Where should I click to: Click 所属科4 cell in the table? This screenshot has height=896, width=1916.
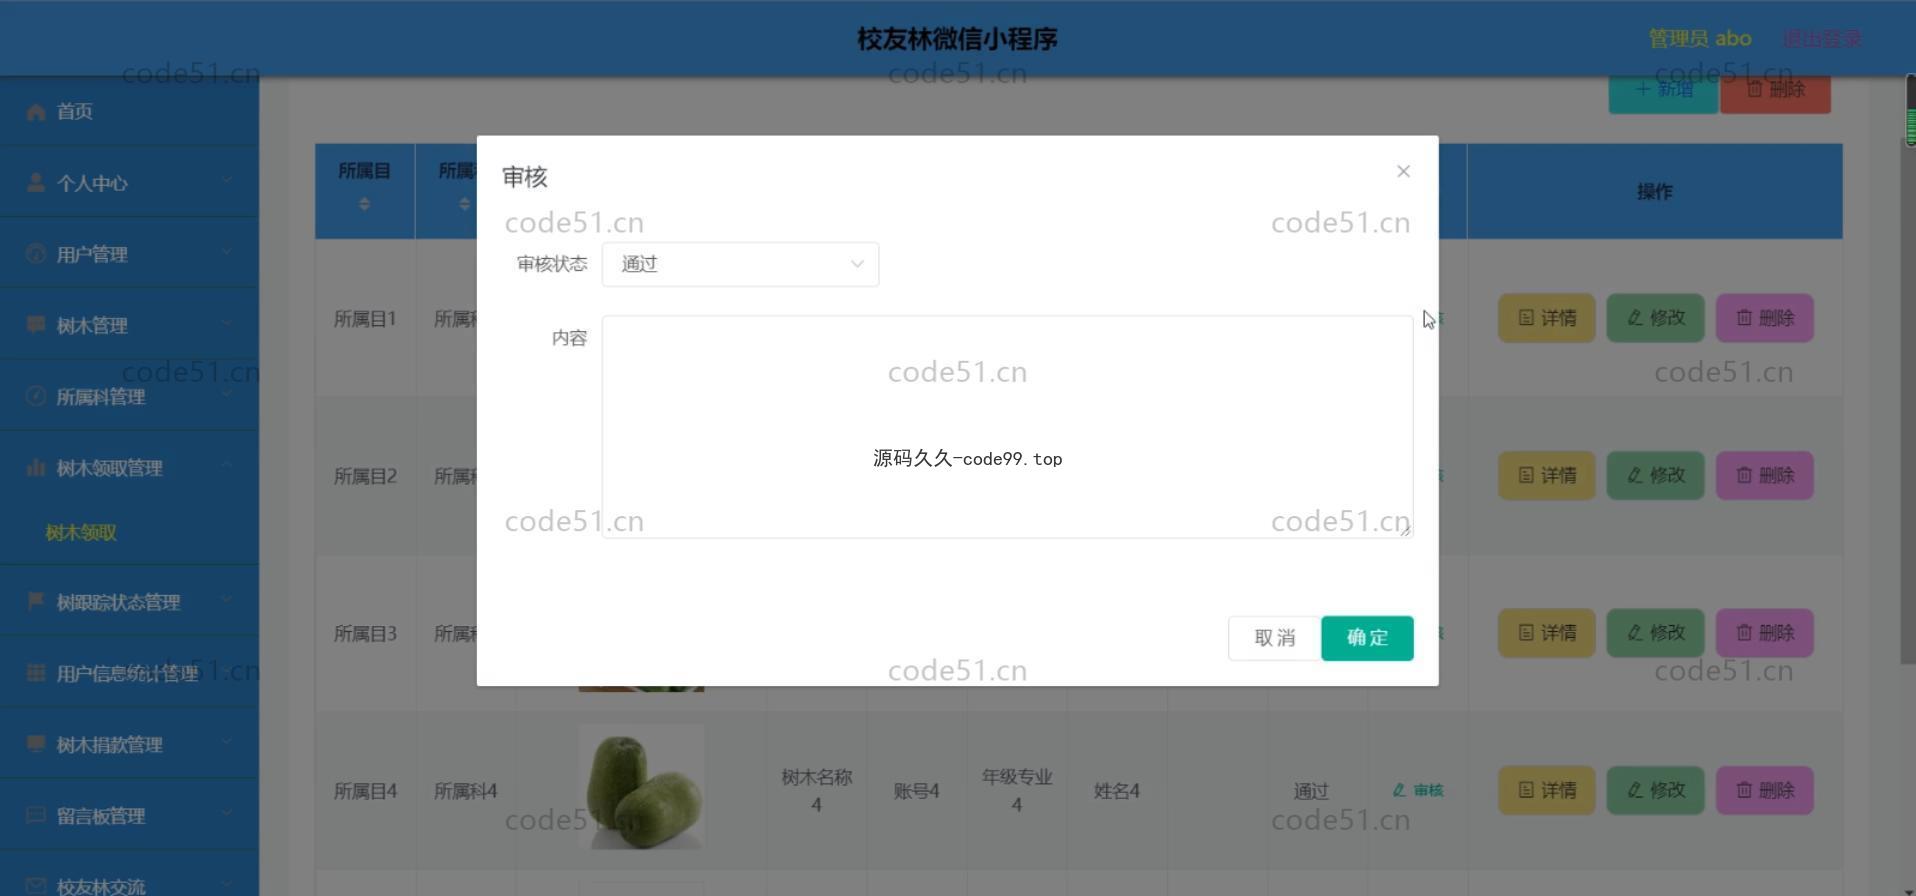pos(465,791)
